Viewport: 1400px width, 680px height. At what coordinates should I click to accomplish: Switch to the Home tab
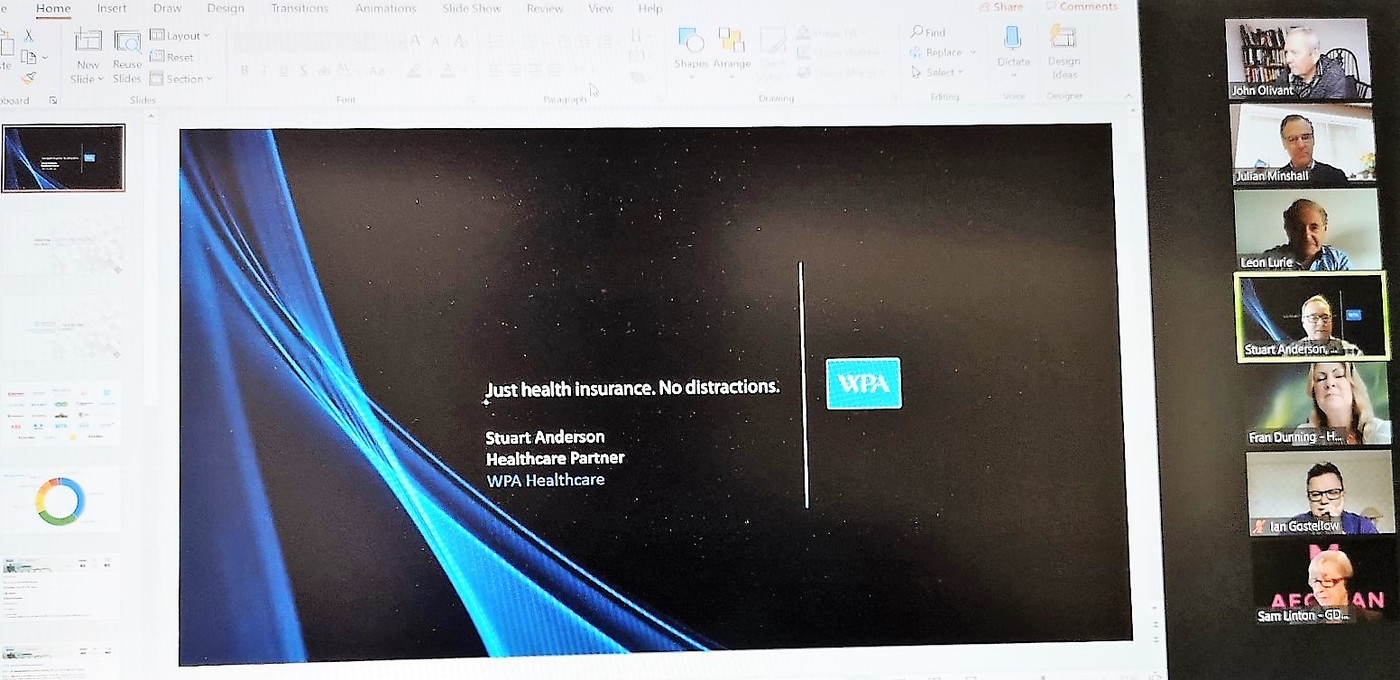click(53, 9)
